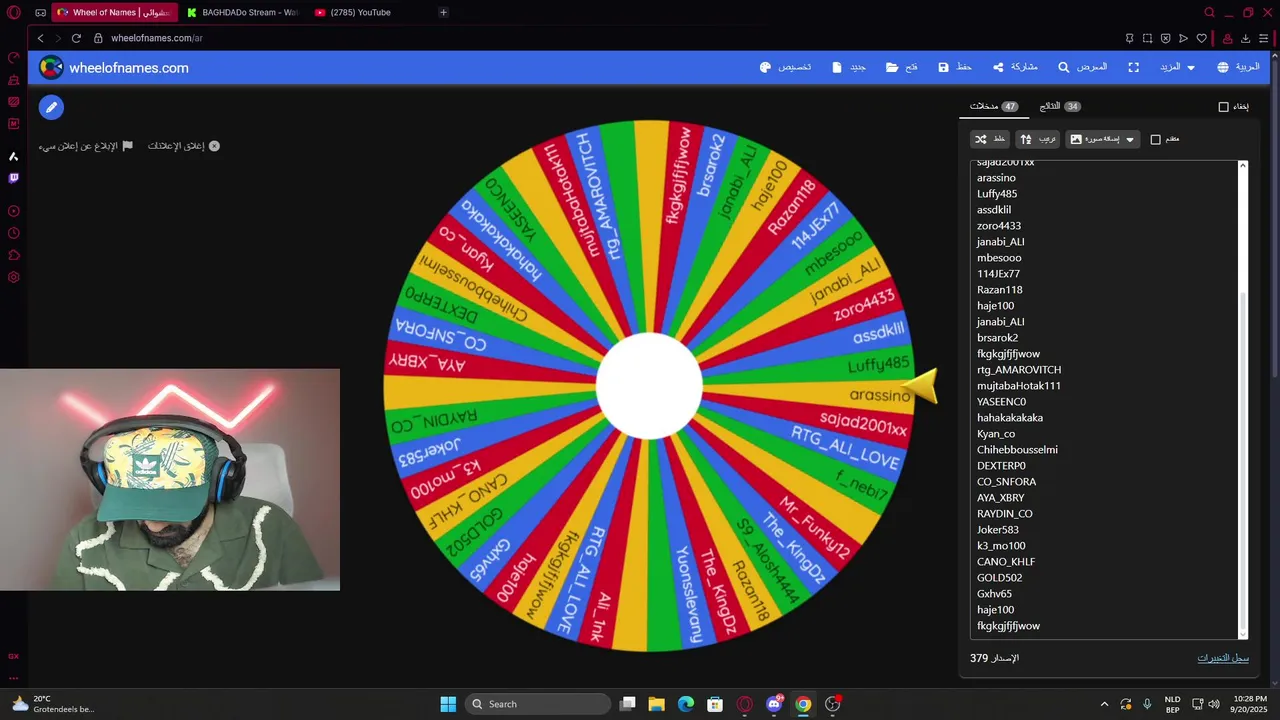Toggle the Hide checkbox
The width and height of the screenshot is (1280, 720).
[1223, 106]
